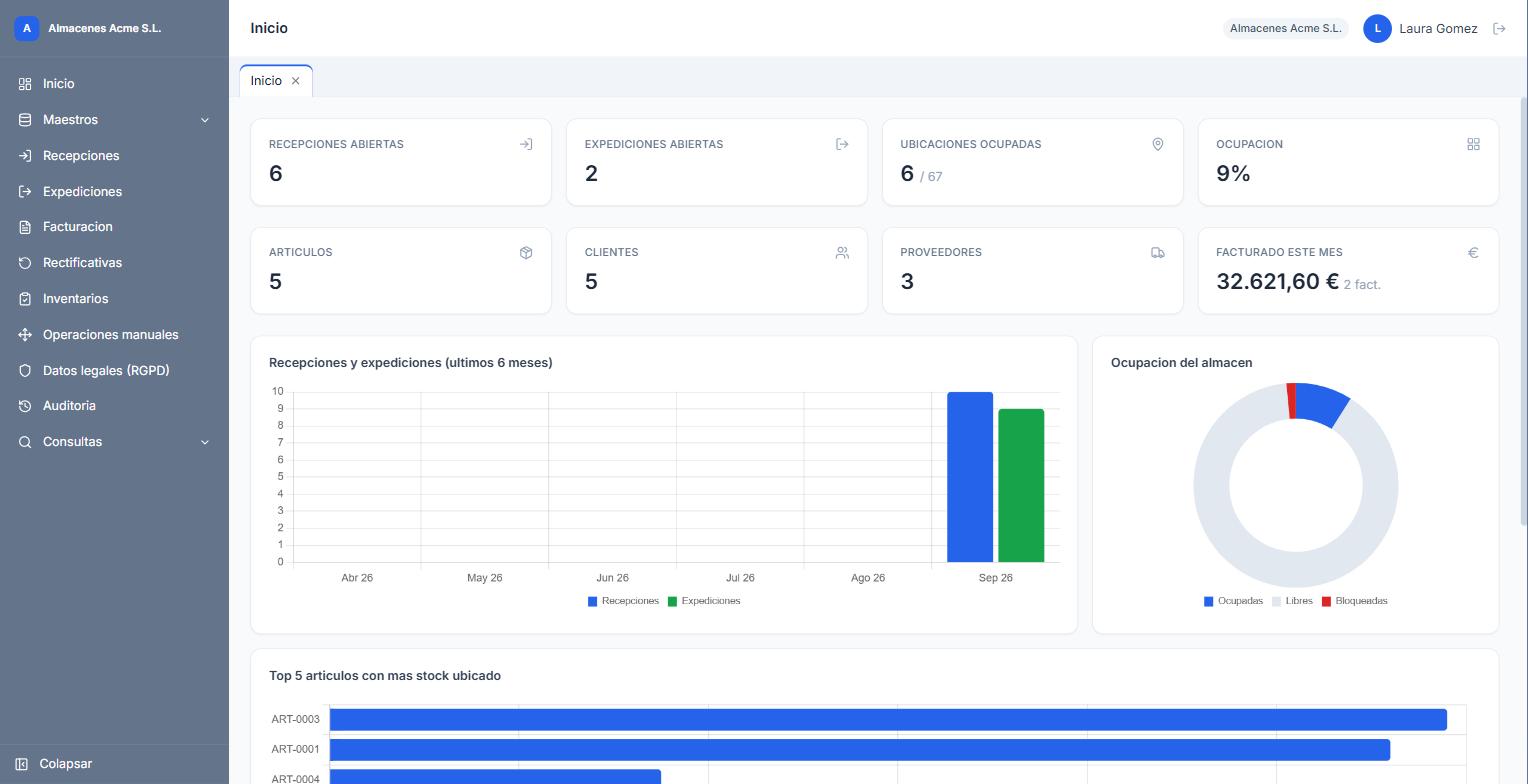Close the Inicio tab
This screenshot has width=1528, height=784.
tap(296, 81)
